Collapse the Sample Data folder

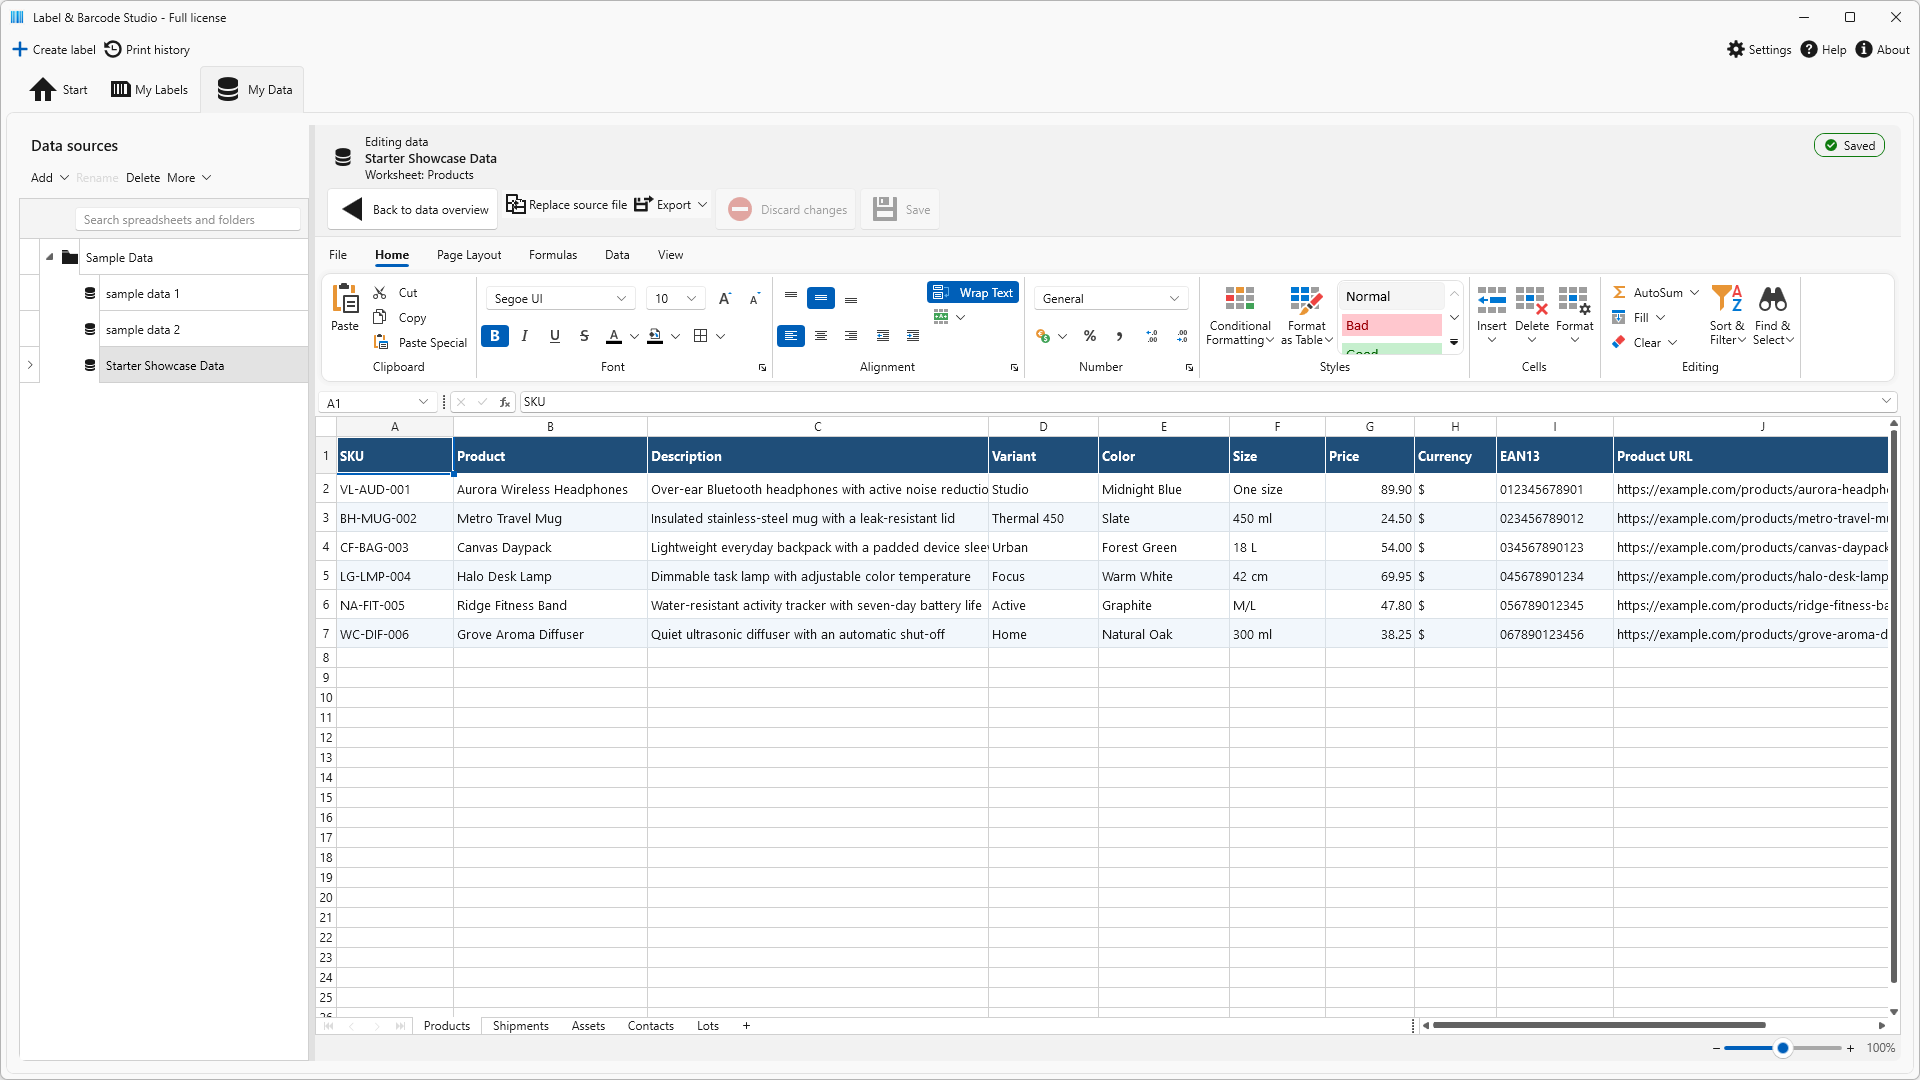click(x=49, y=257)
